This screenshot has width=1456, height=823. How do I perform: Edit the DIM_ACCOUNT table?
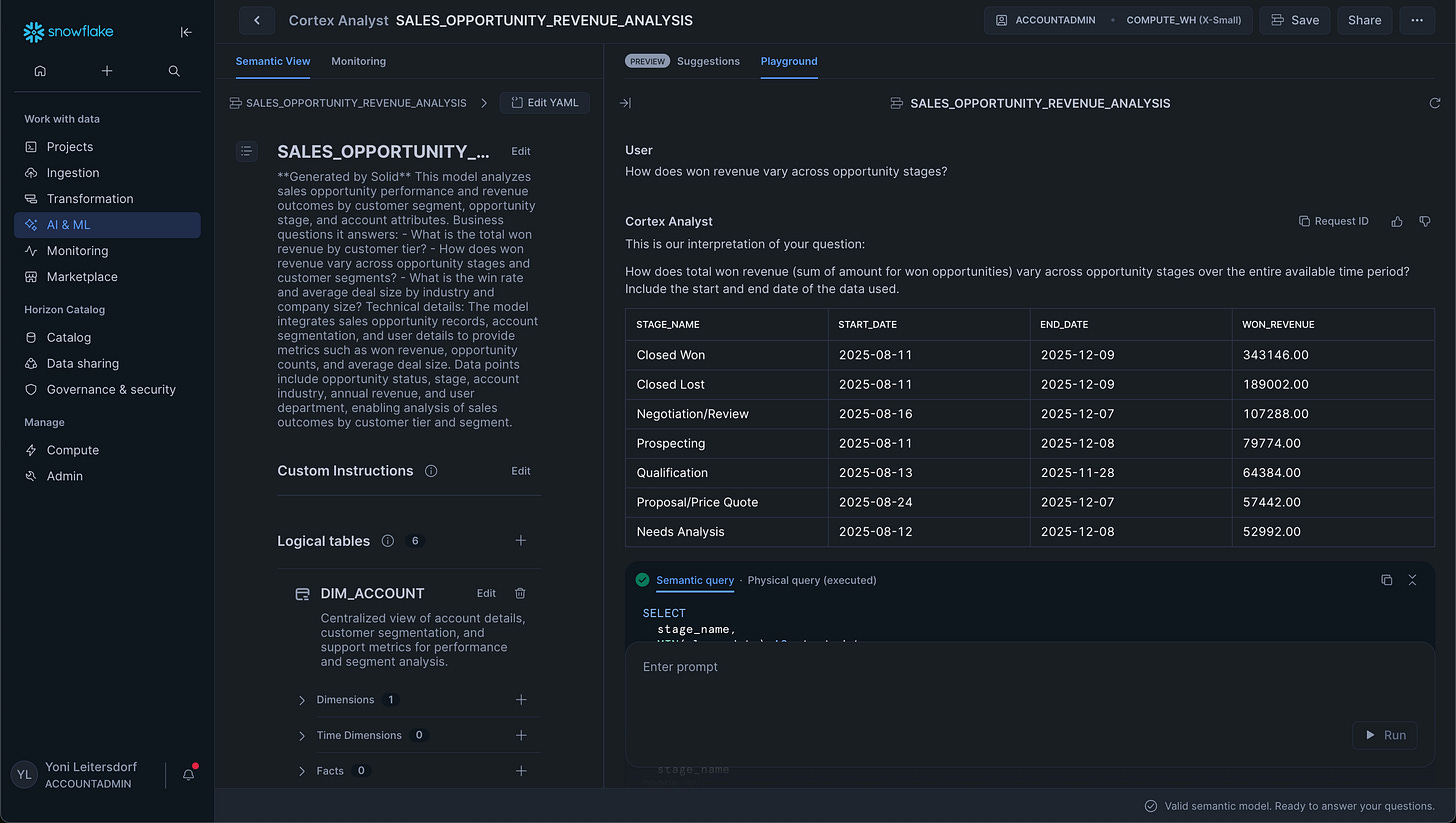coord(486,593)
